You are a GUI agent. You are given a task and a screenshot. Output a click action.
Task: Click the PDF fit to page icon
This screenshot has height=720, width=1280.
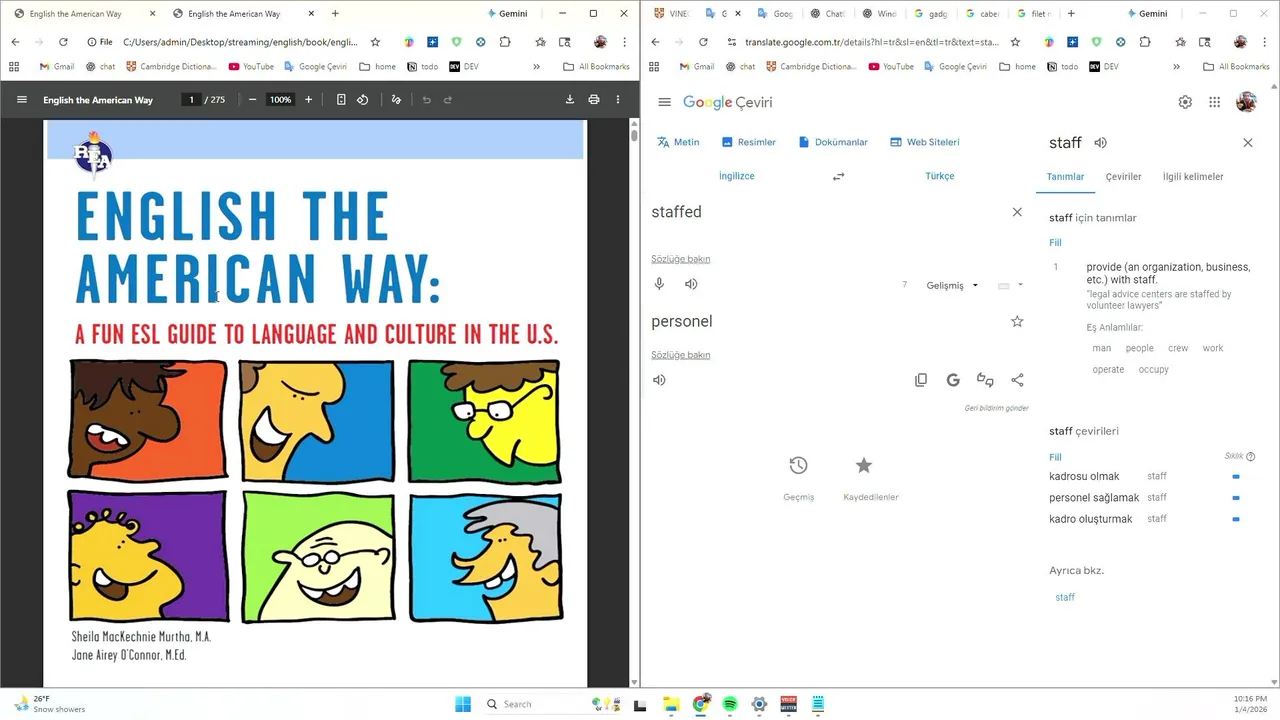(x=341, y=100)
